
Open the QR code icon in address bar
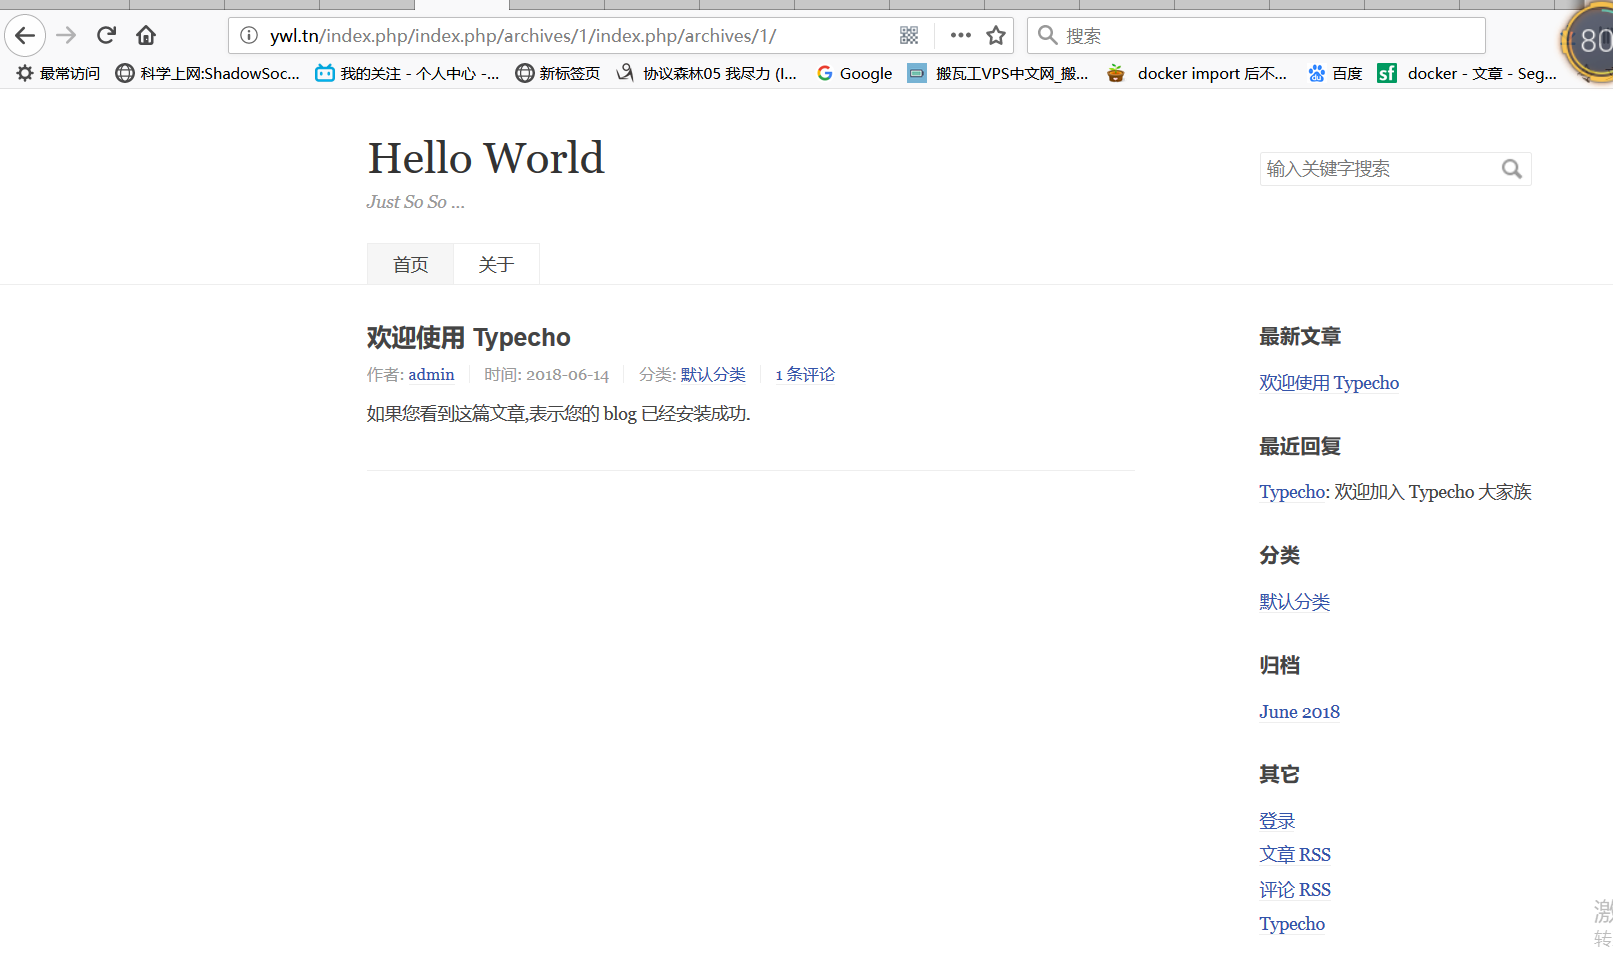coord(909,36)
